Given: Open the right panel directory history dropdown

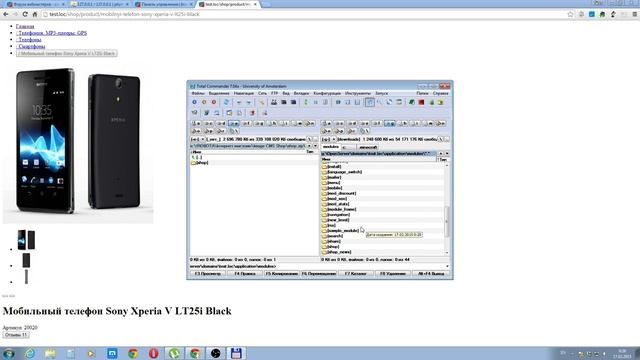Looking at the screenshot, I should [x=447, y=153].
